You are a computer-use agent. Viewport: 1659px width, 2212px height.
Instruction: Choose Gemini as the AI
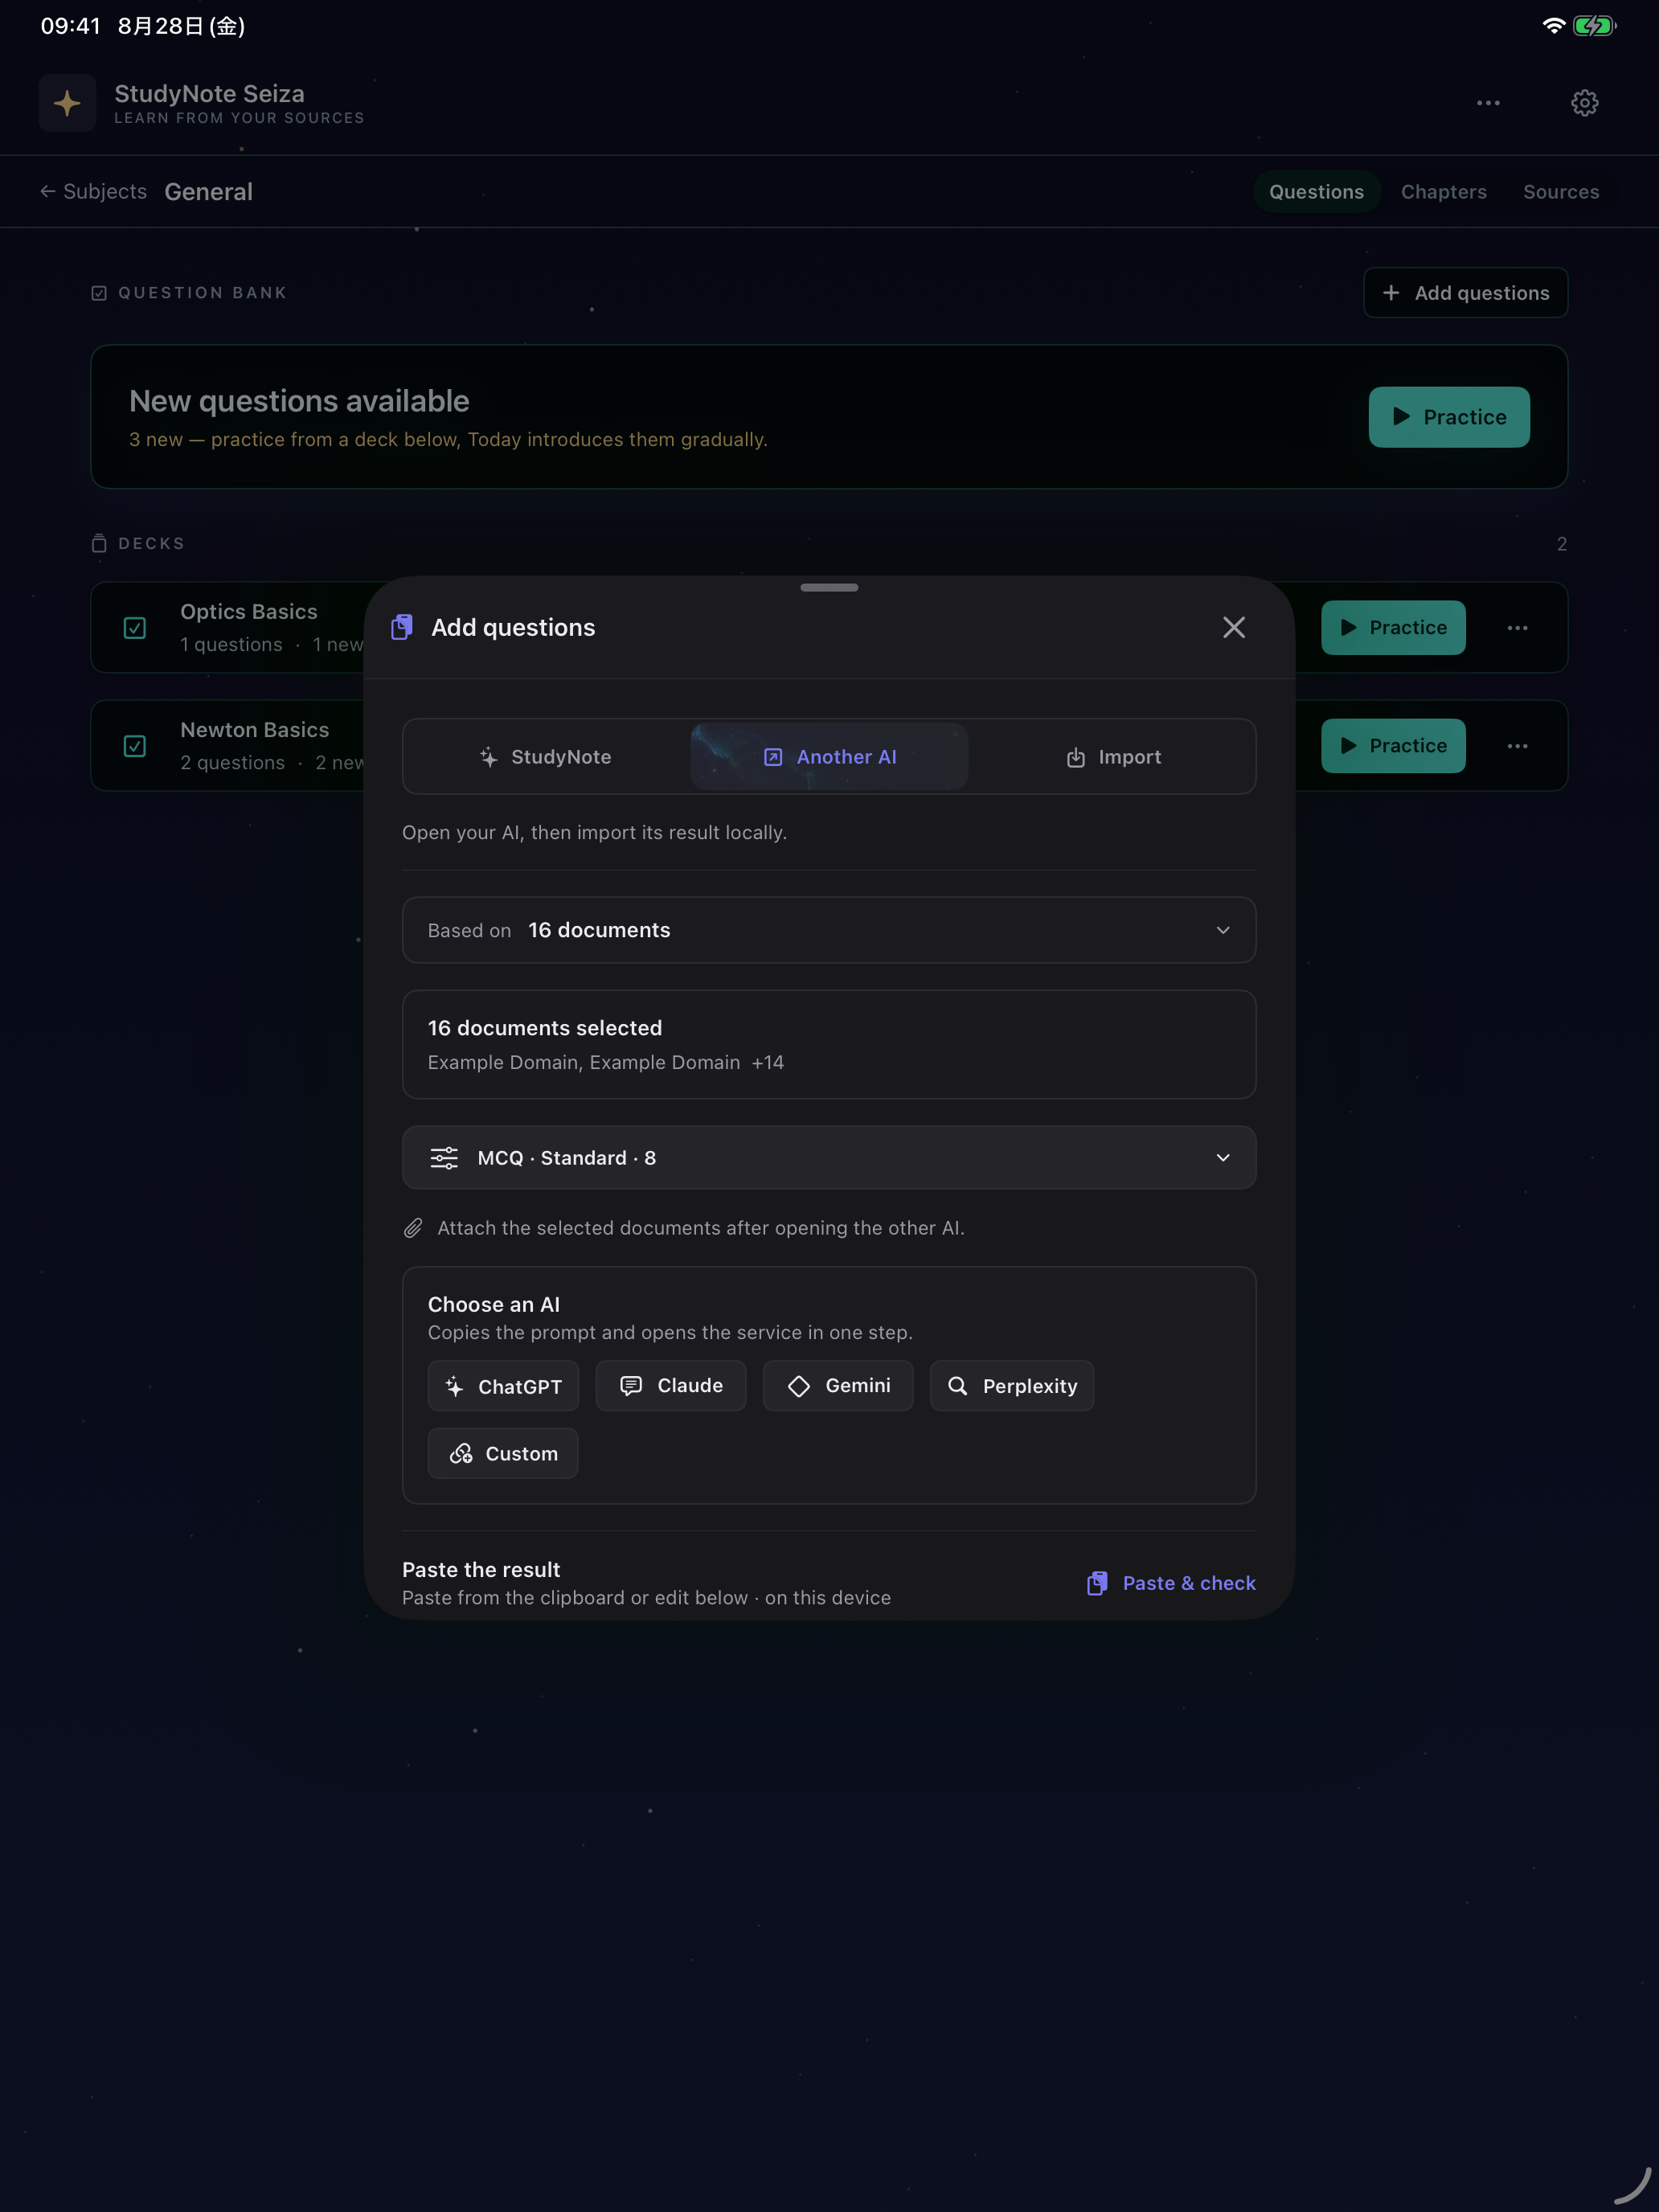(x=838, y=1386)
